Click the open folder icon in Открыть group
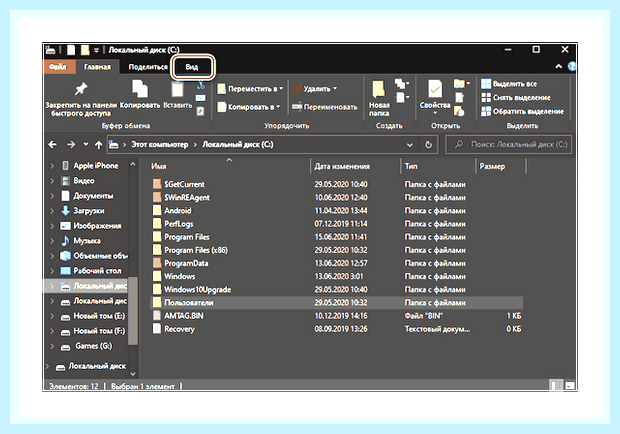Image resolution: width=620 pixels, height=434 pixels. tap(461, 83)
